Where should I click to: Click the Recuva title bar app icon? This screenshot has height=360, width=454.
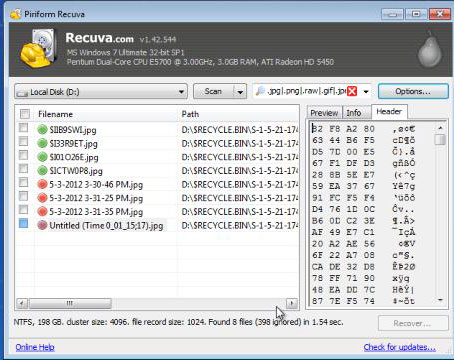(15, 14)
